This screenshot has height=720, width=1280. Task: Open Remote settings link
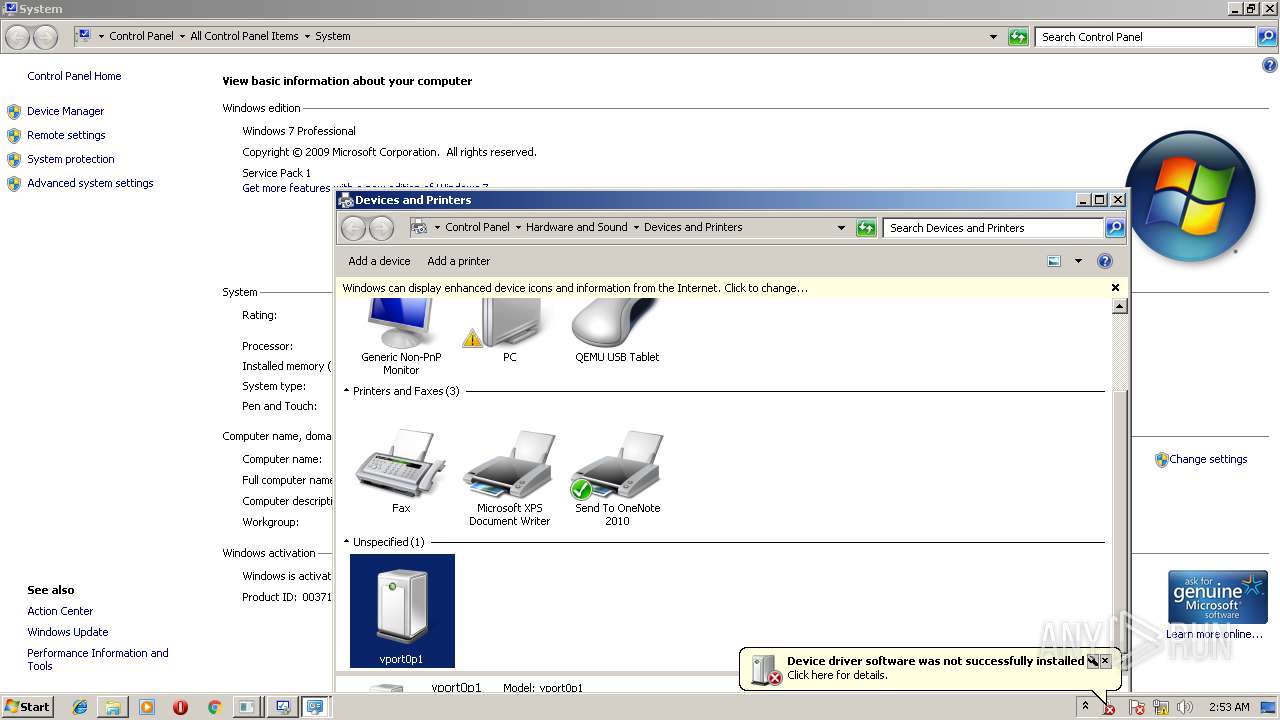pos(66,135)
